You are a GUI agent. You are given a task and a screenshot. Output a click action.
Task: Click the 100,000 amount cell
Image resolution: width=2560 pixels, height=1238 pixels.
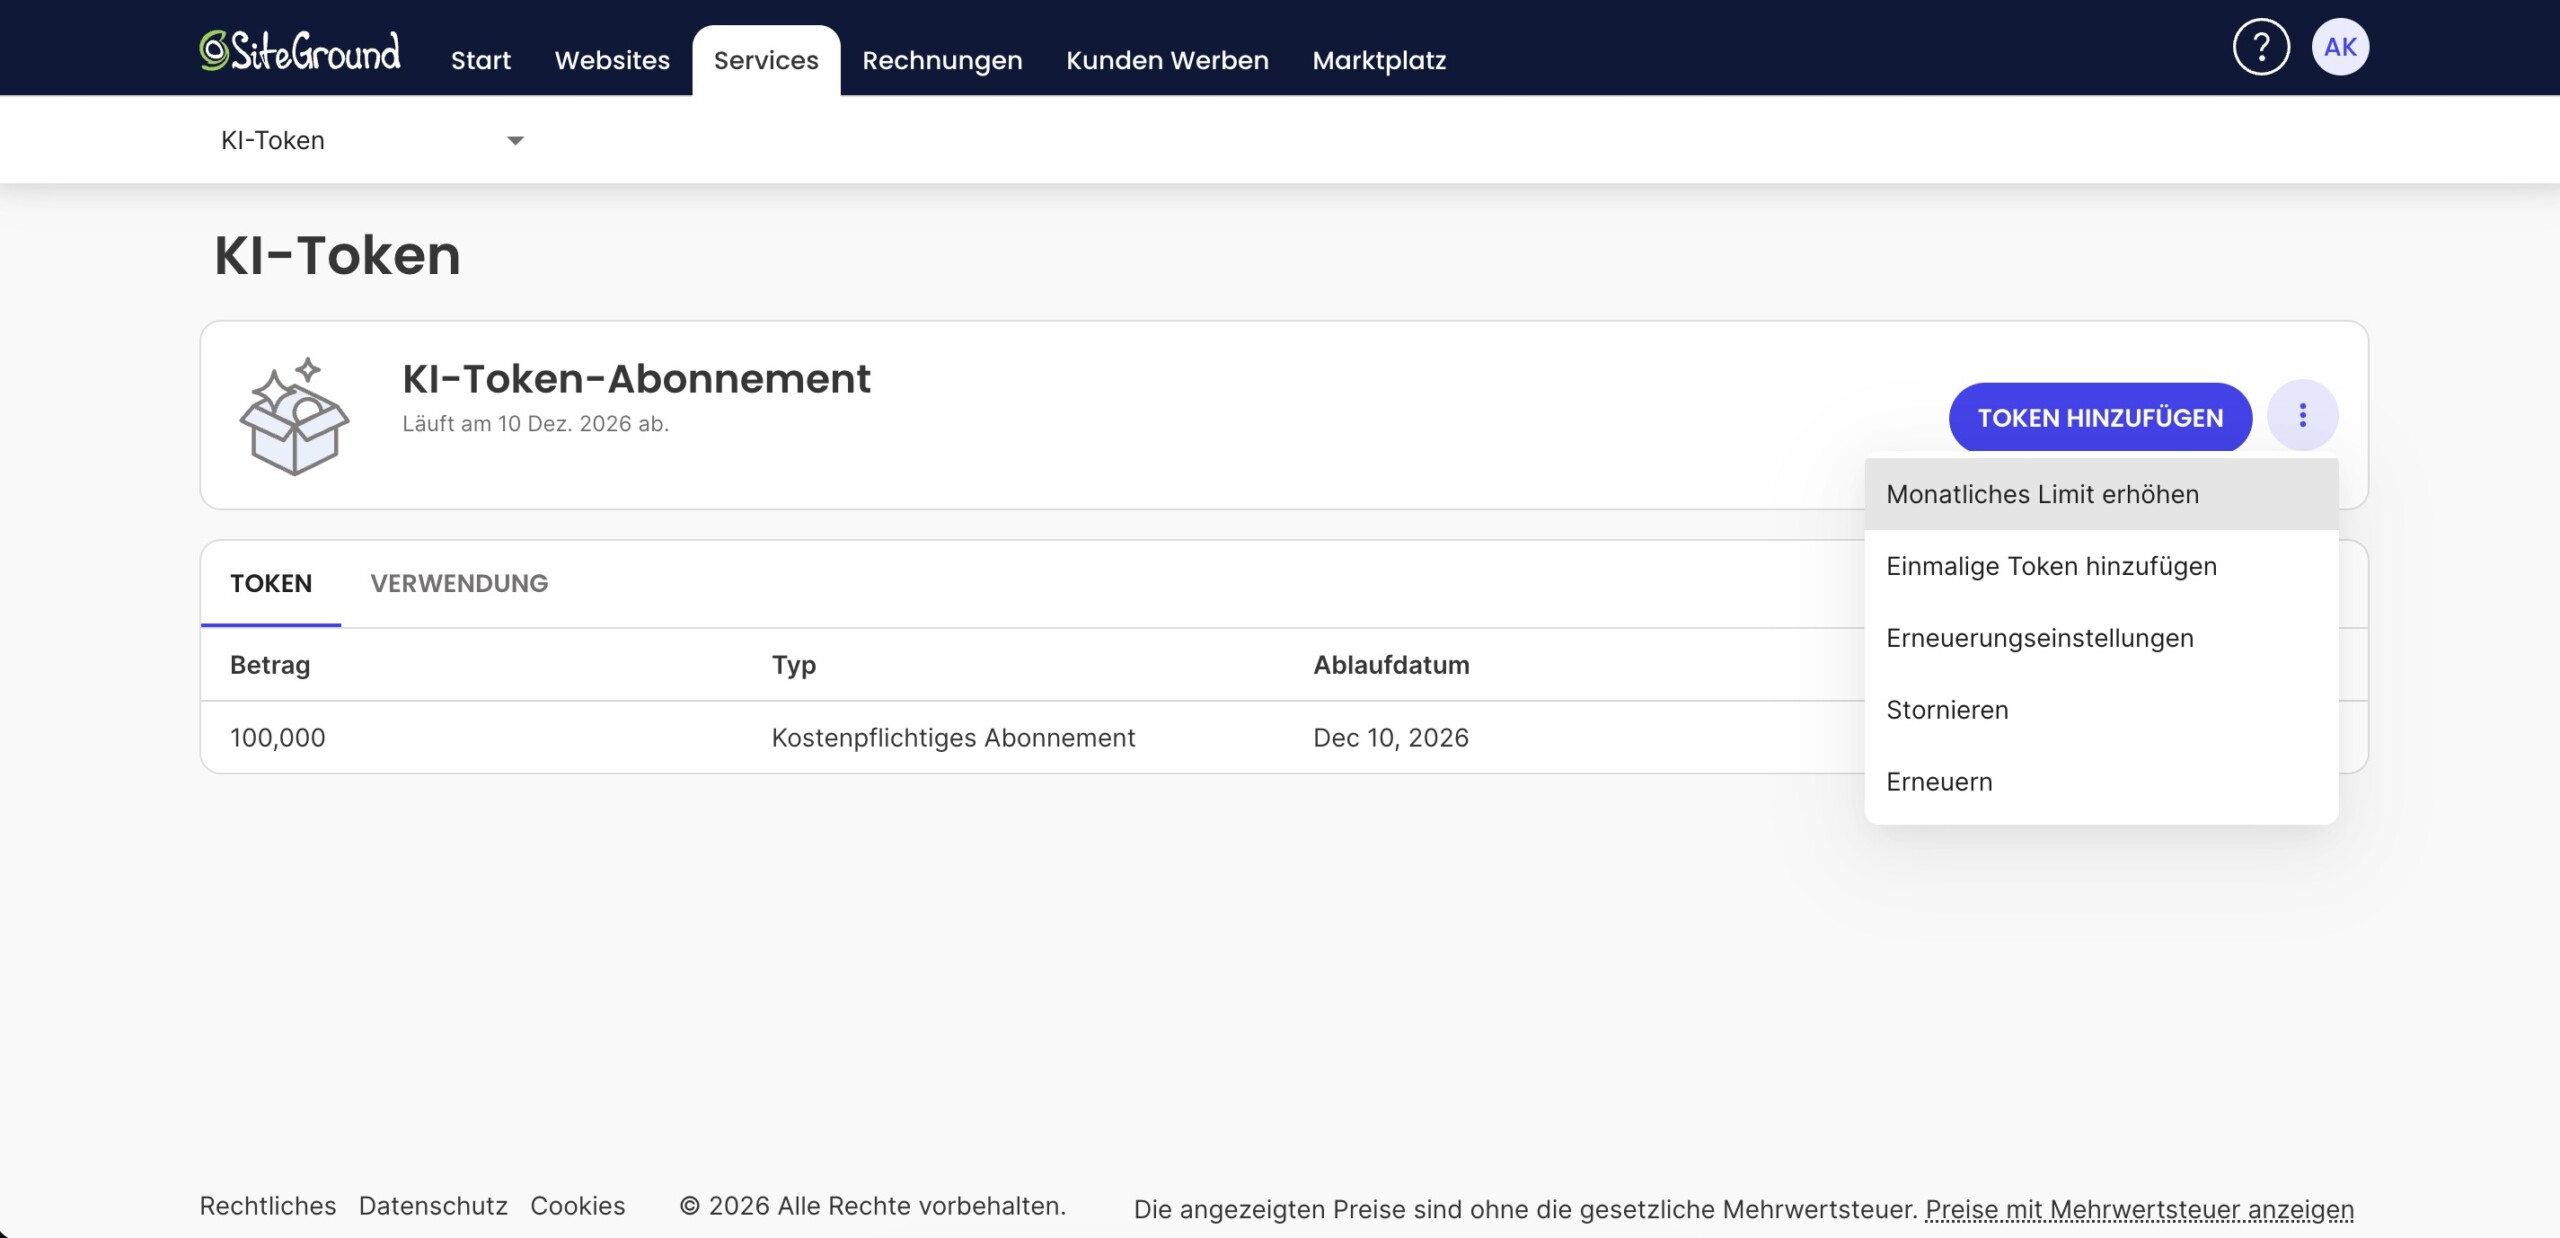coord(278,738)
